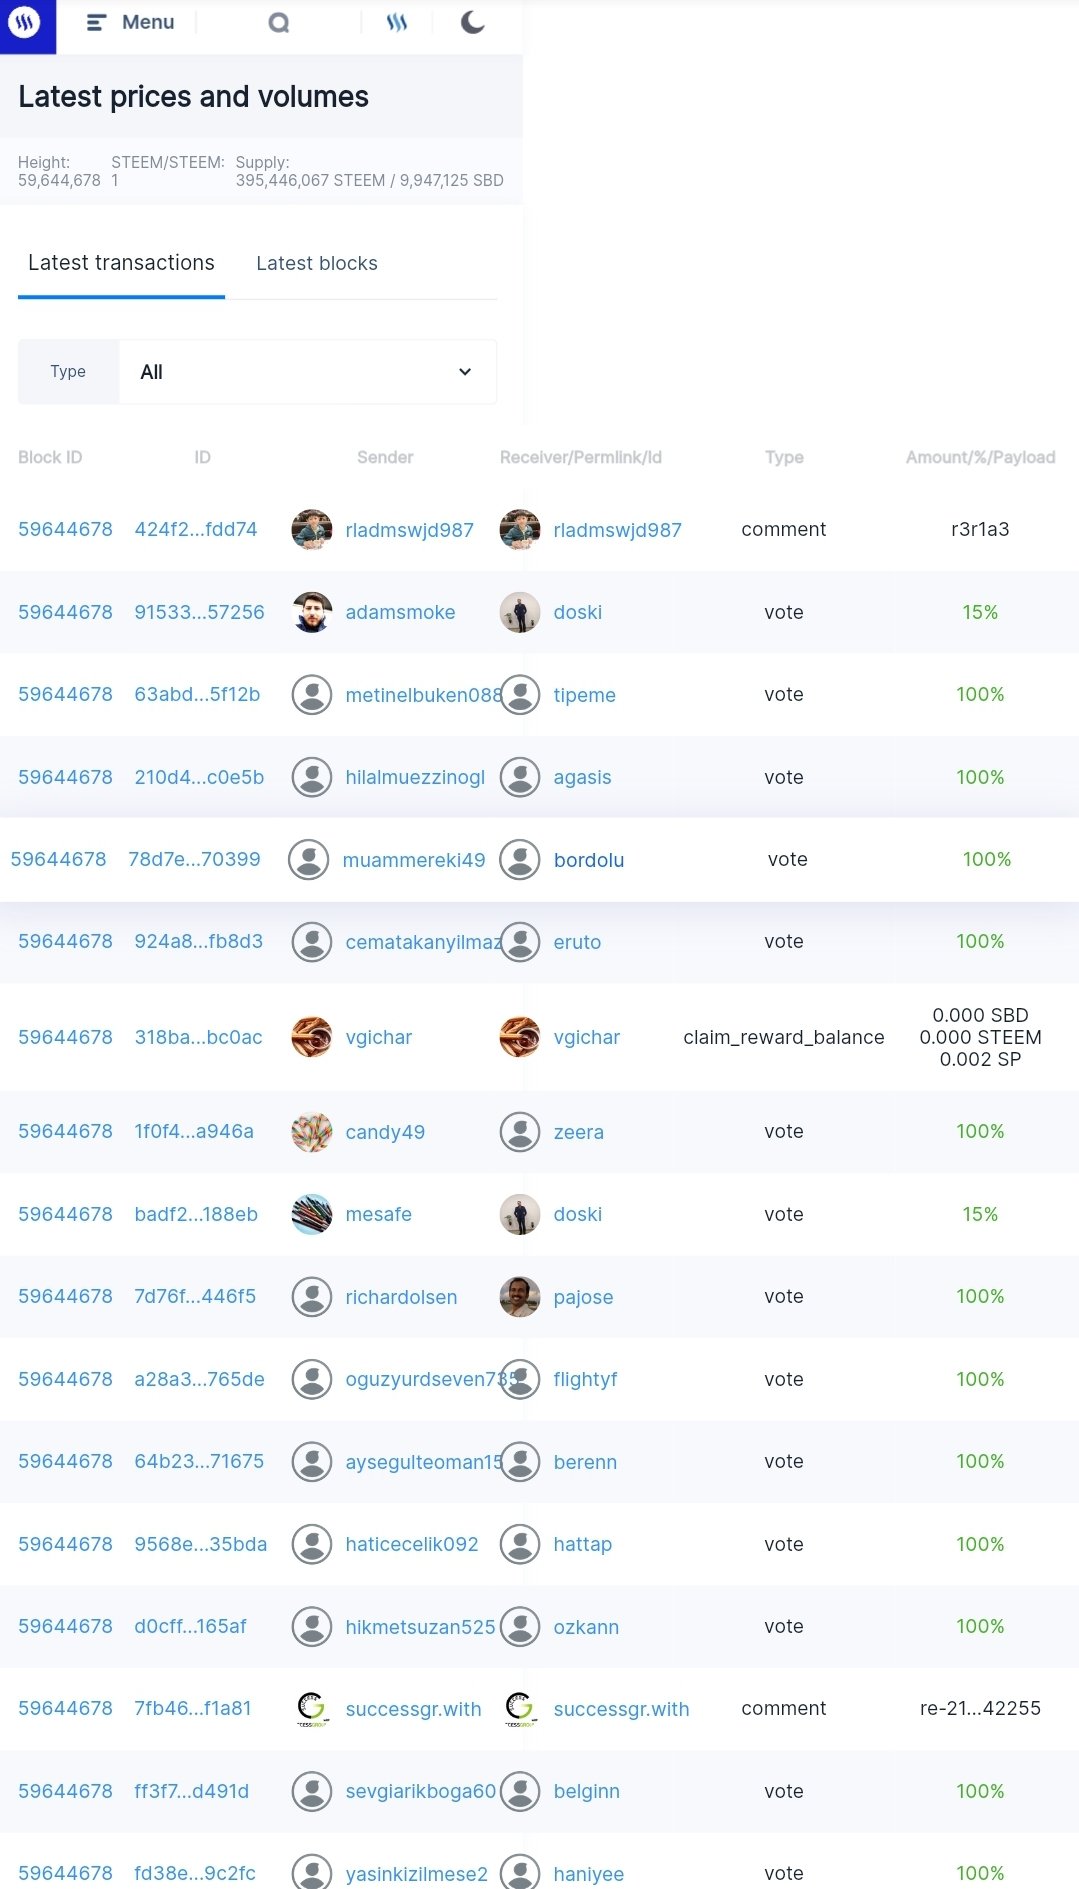Click vgichar sender avatar icon

(x=312, y=1037)
